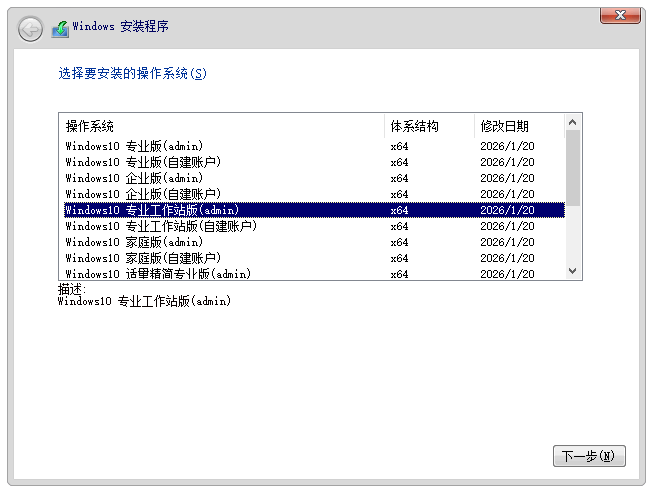This screenshot has width=654, height=492.
Task: Select Windows10 专业工作站版(自建账户) entry
Action: point(161,226)
